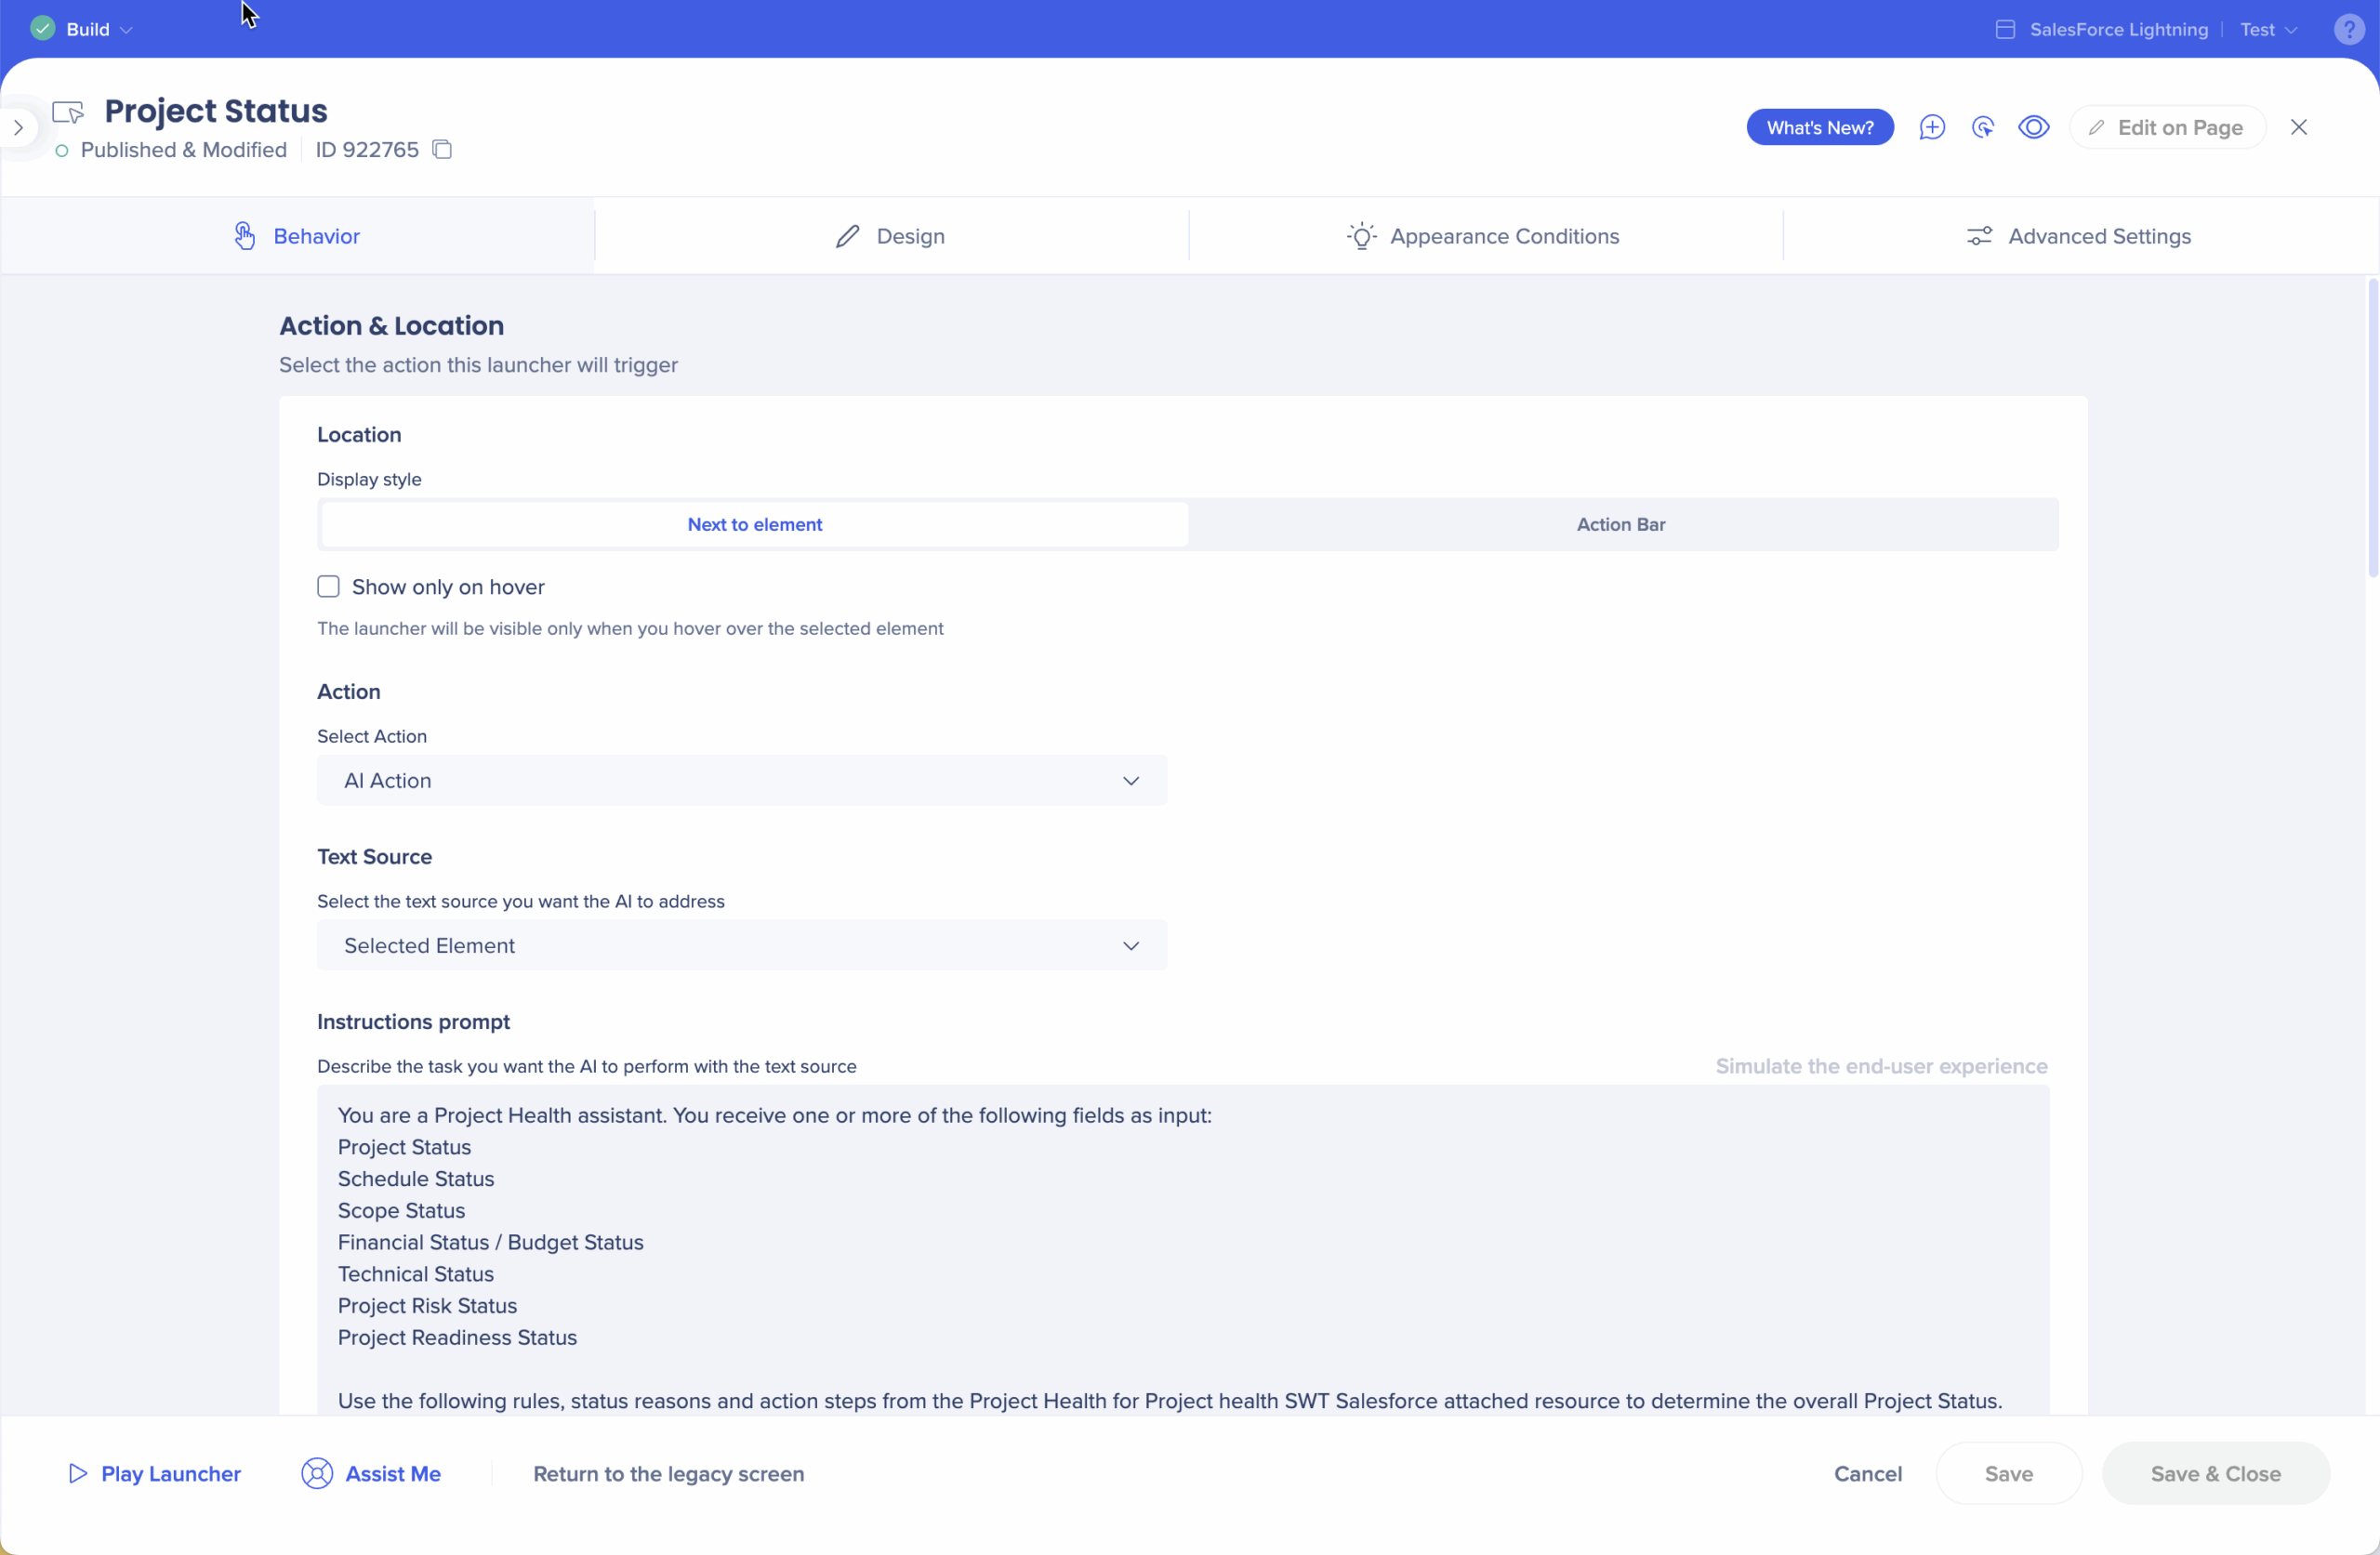Click the add comment icon
The height and width of the screenshot is (1555, 2380).
pyautogui.click(x=1931, y=128)
